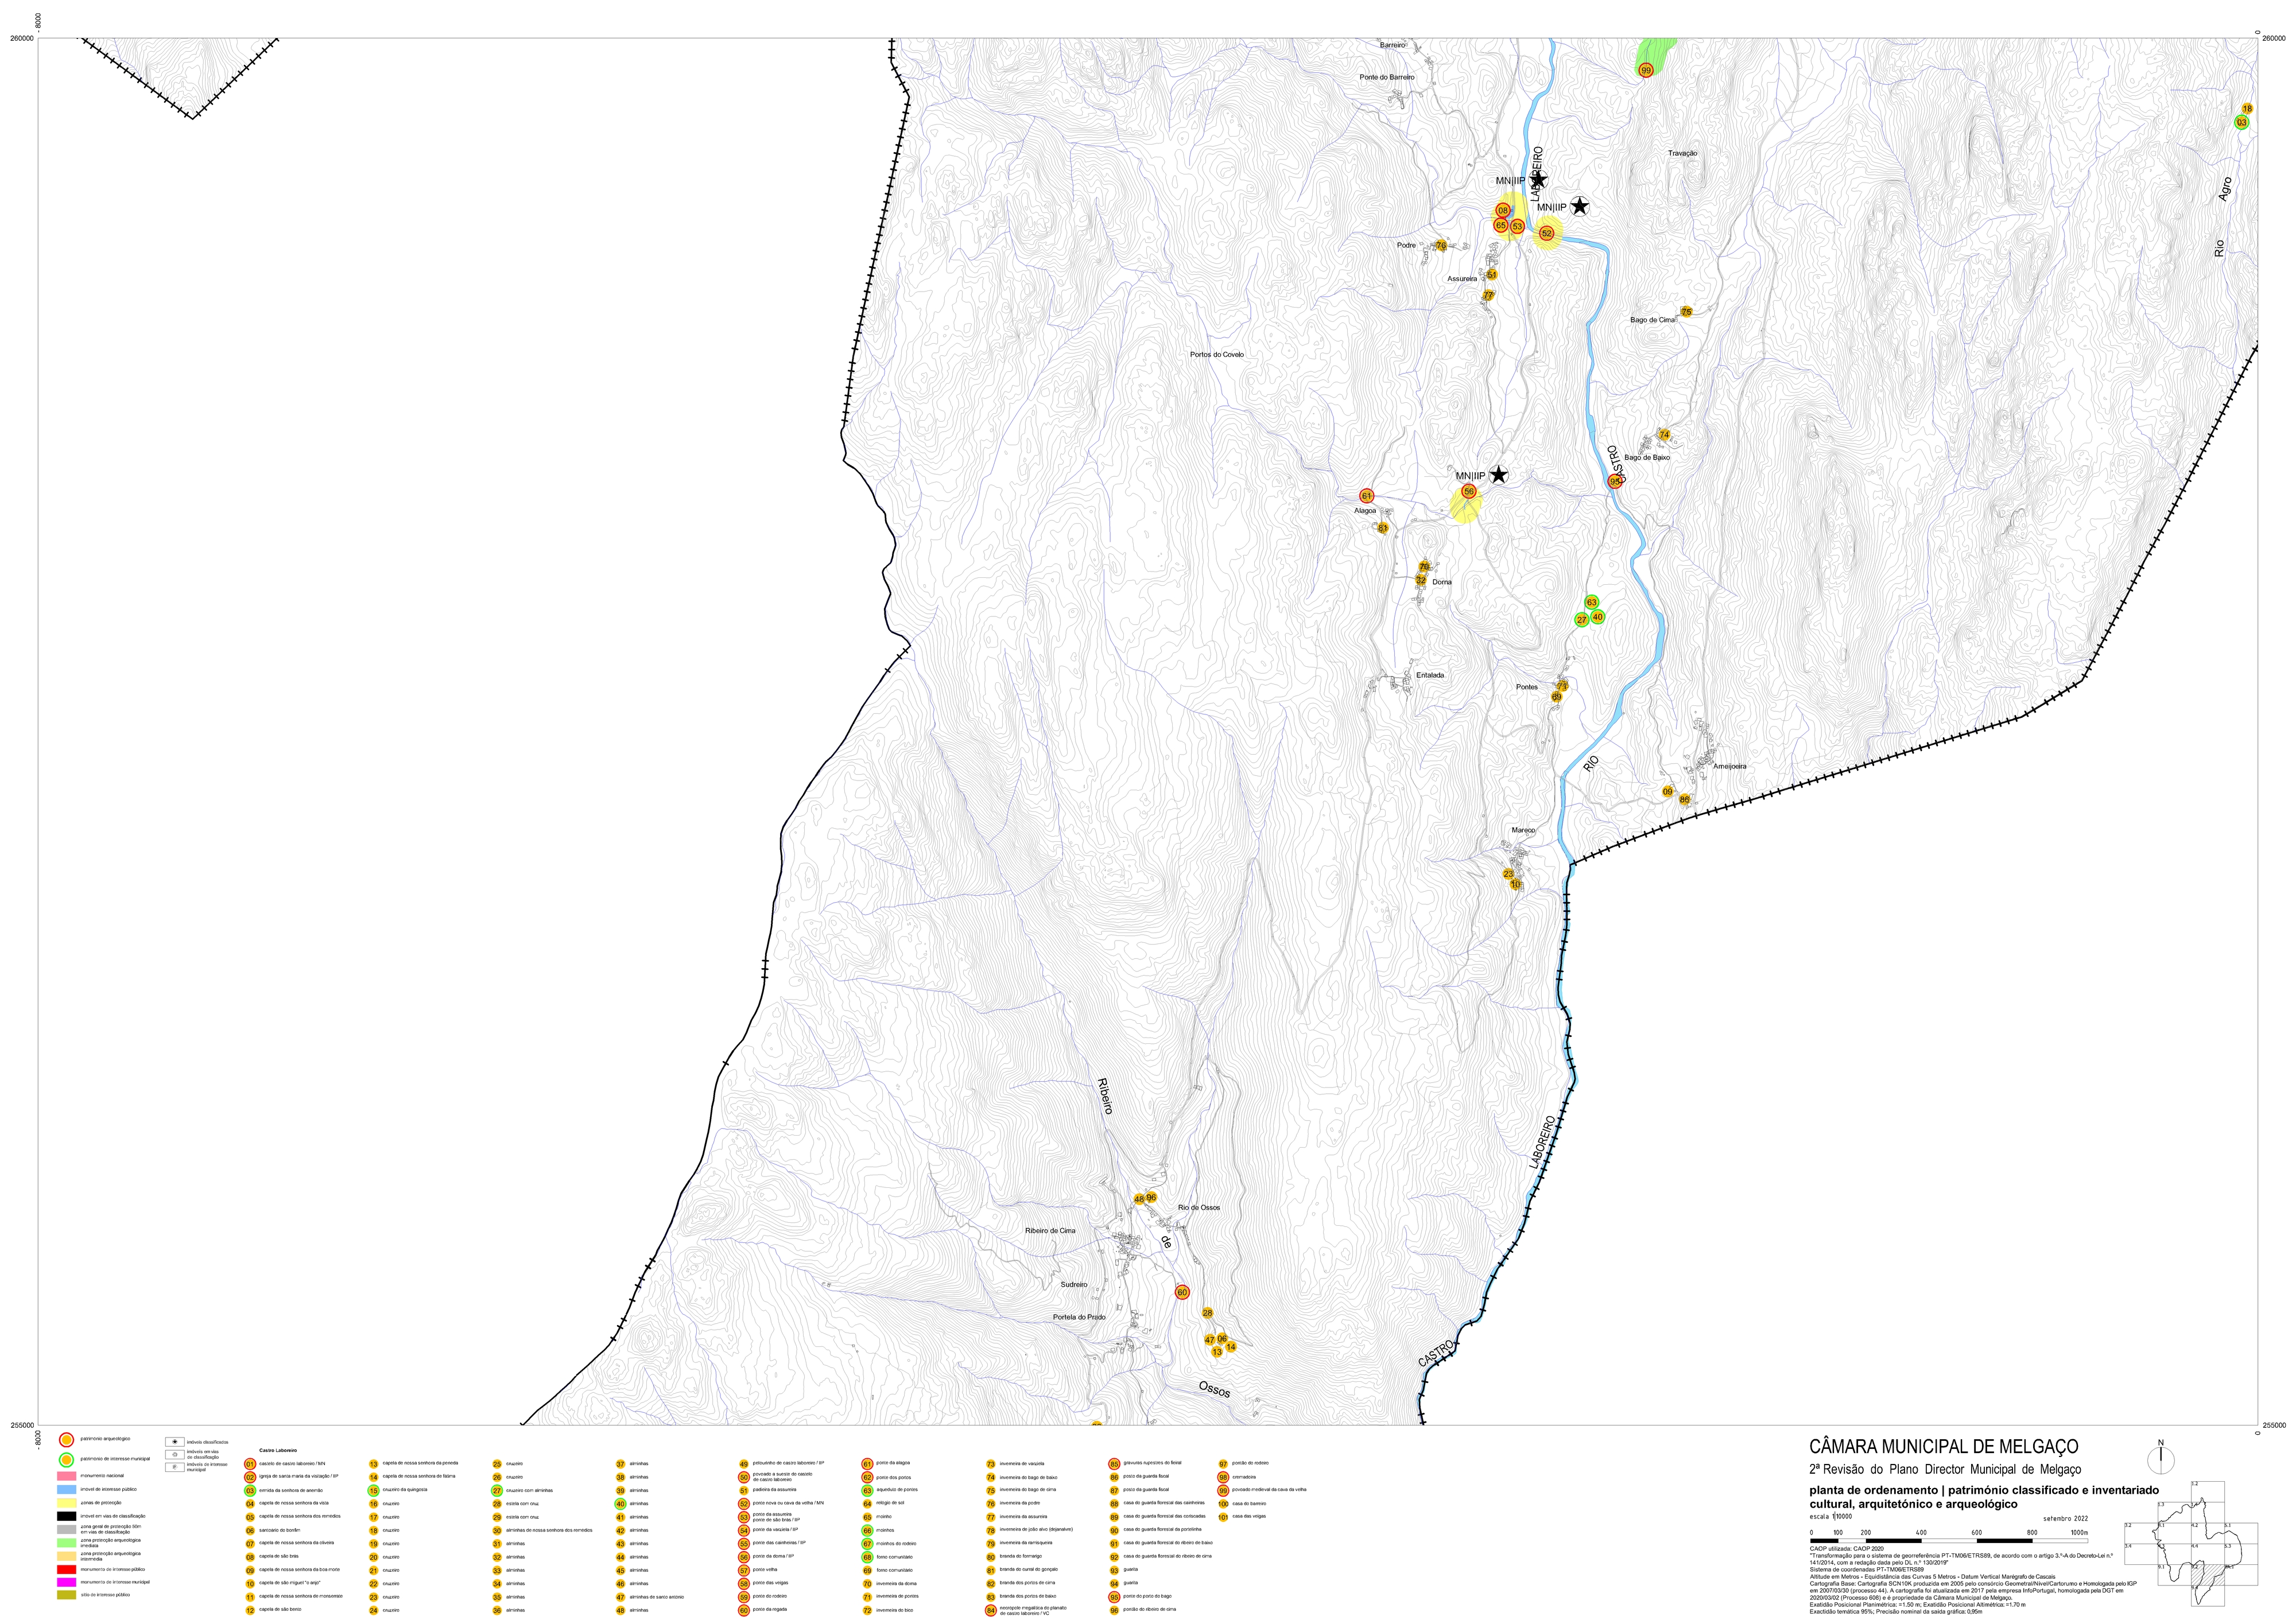
Task: Click marker 60 near Rio de Ossos
Action: pyautogui.click(x=1183, y=1292)
